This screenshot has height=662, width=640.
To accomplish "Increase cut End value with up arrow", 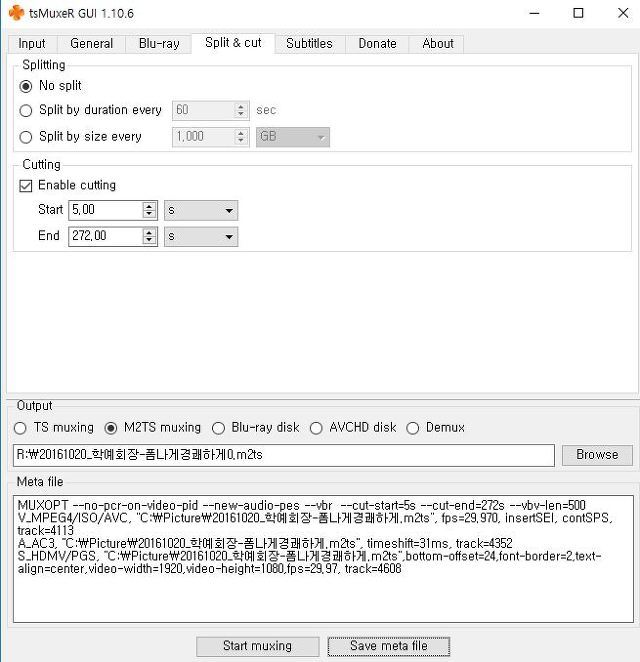I will tap(149, 232).
